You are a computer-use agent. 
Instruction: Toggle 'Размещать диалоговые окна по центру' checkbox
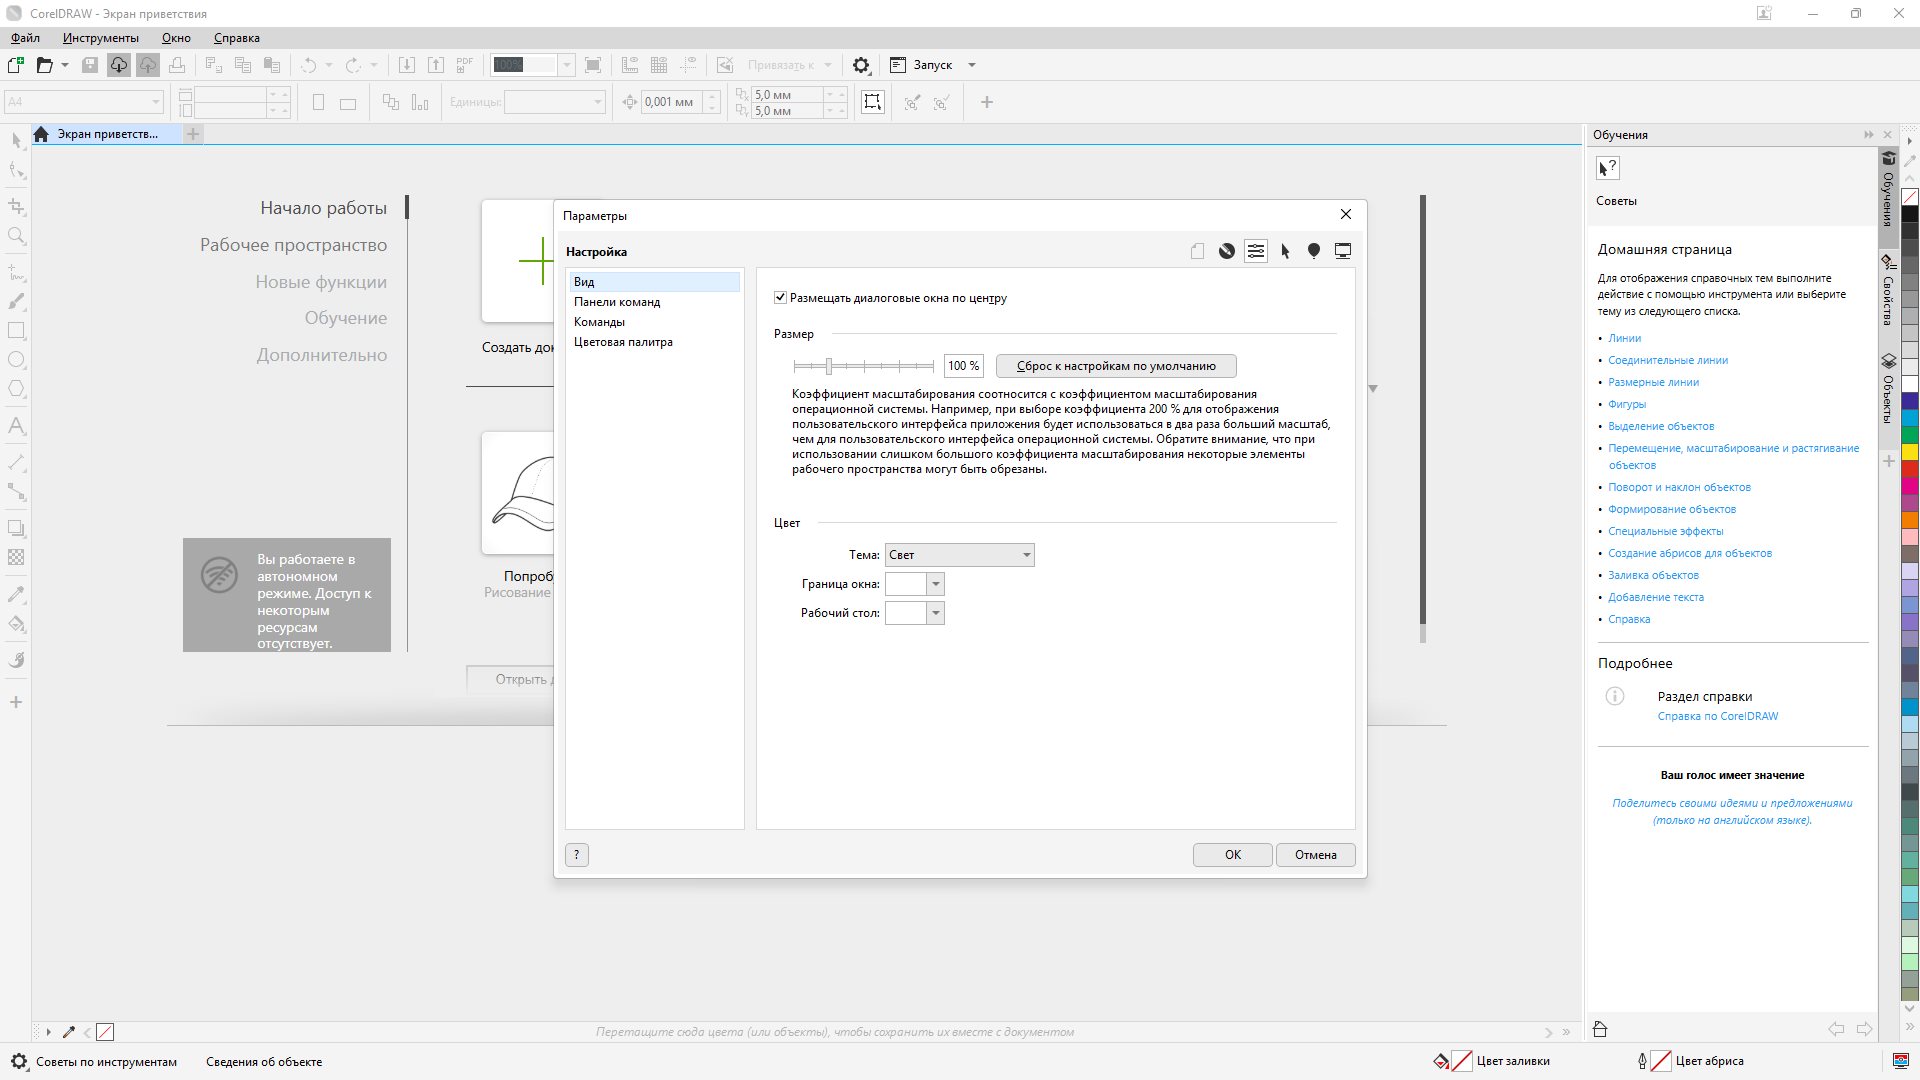[780, 298]
